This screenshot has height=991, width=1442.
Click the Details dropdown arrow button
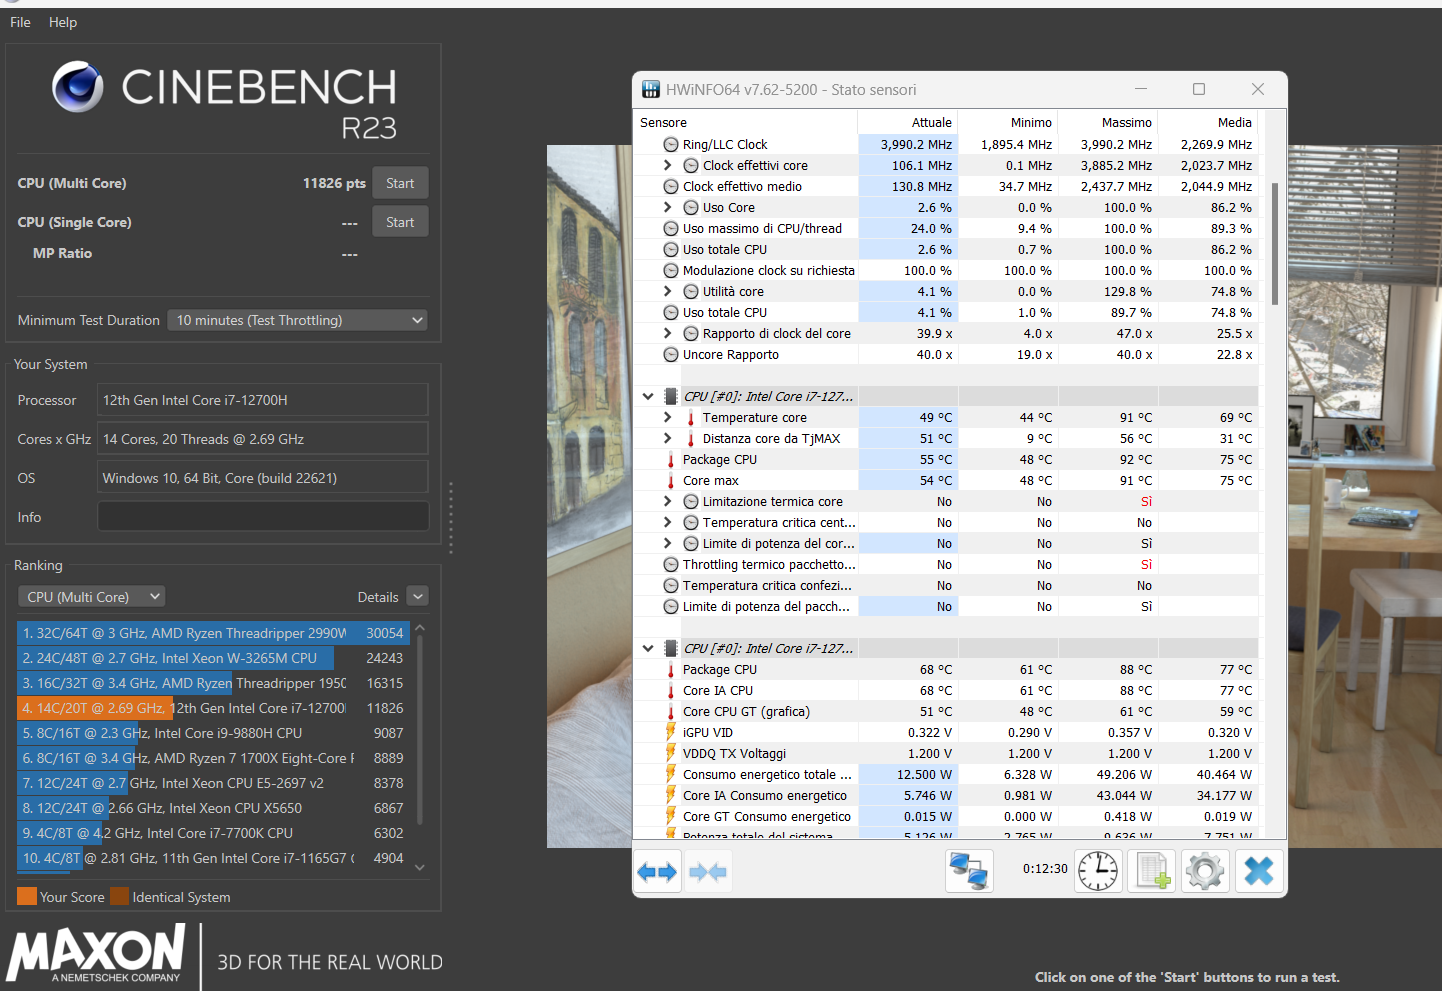418,597
